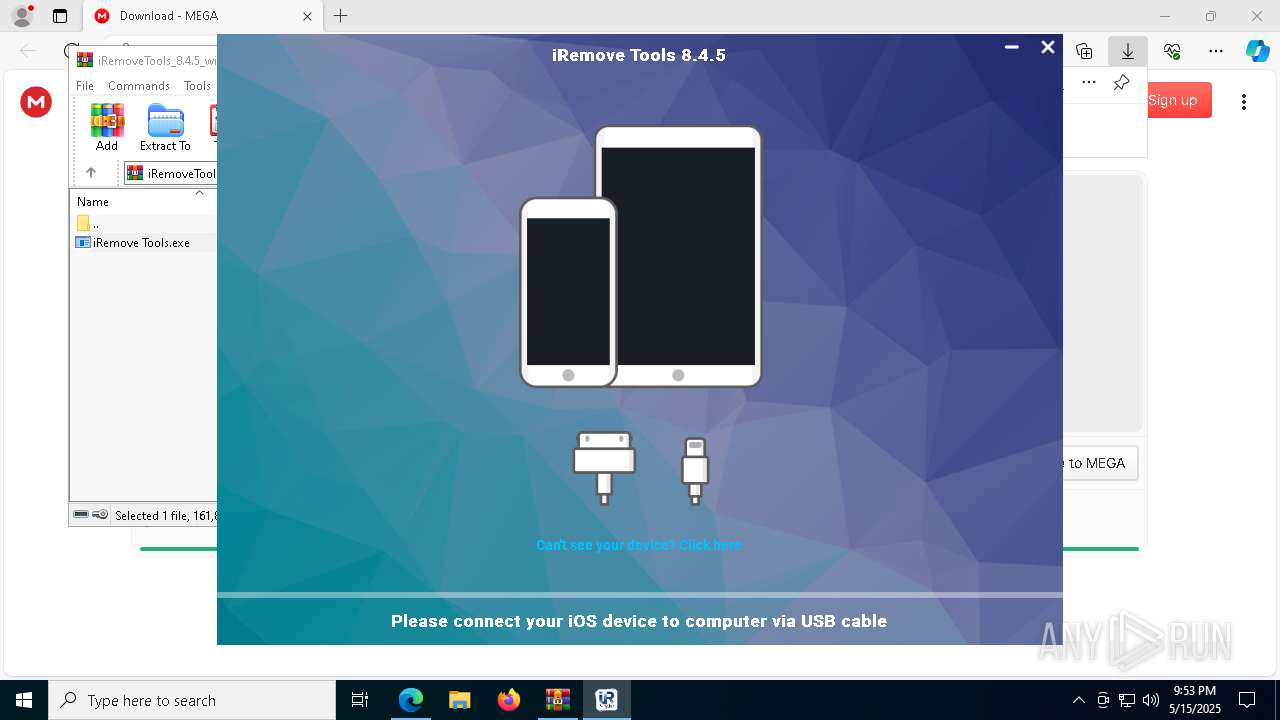The height and width of the screenshot is (720, 1280).
Task: Click the MEGA logo on the page
Action: click(36, 101)
